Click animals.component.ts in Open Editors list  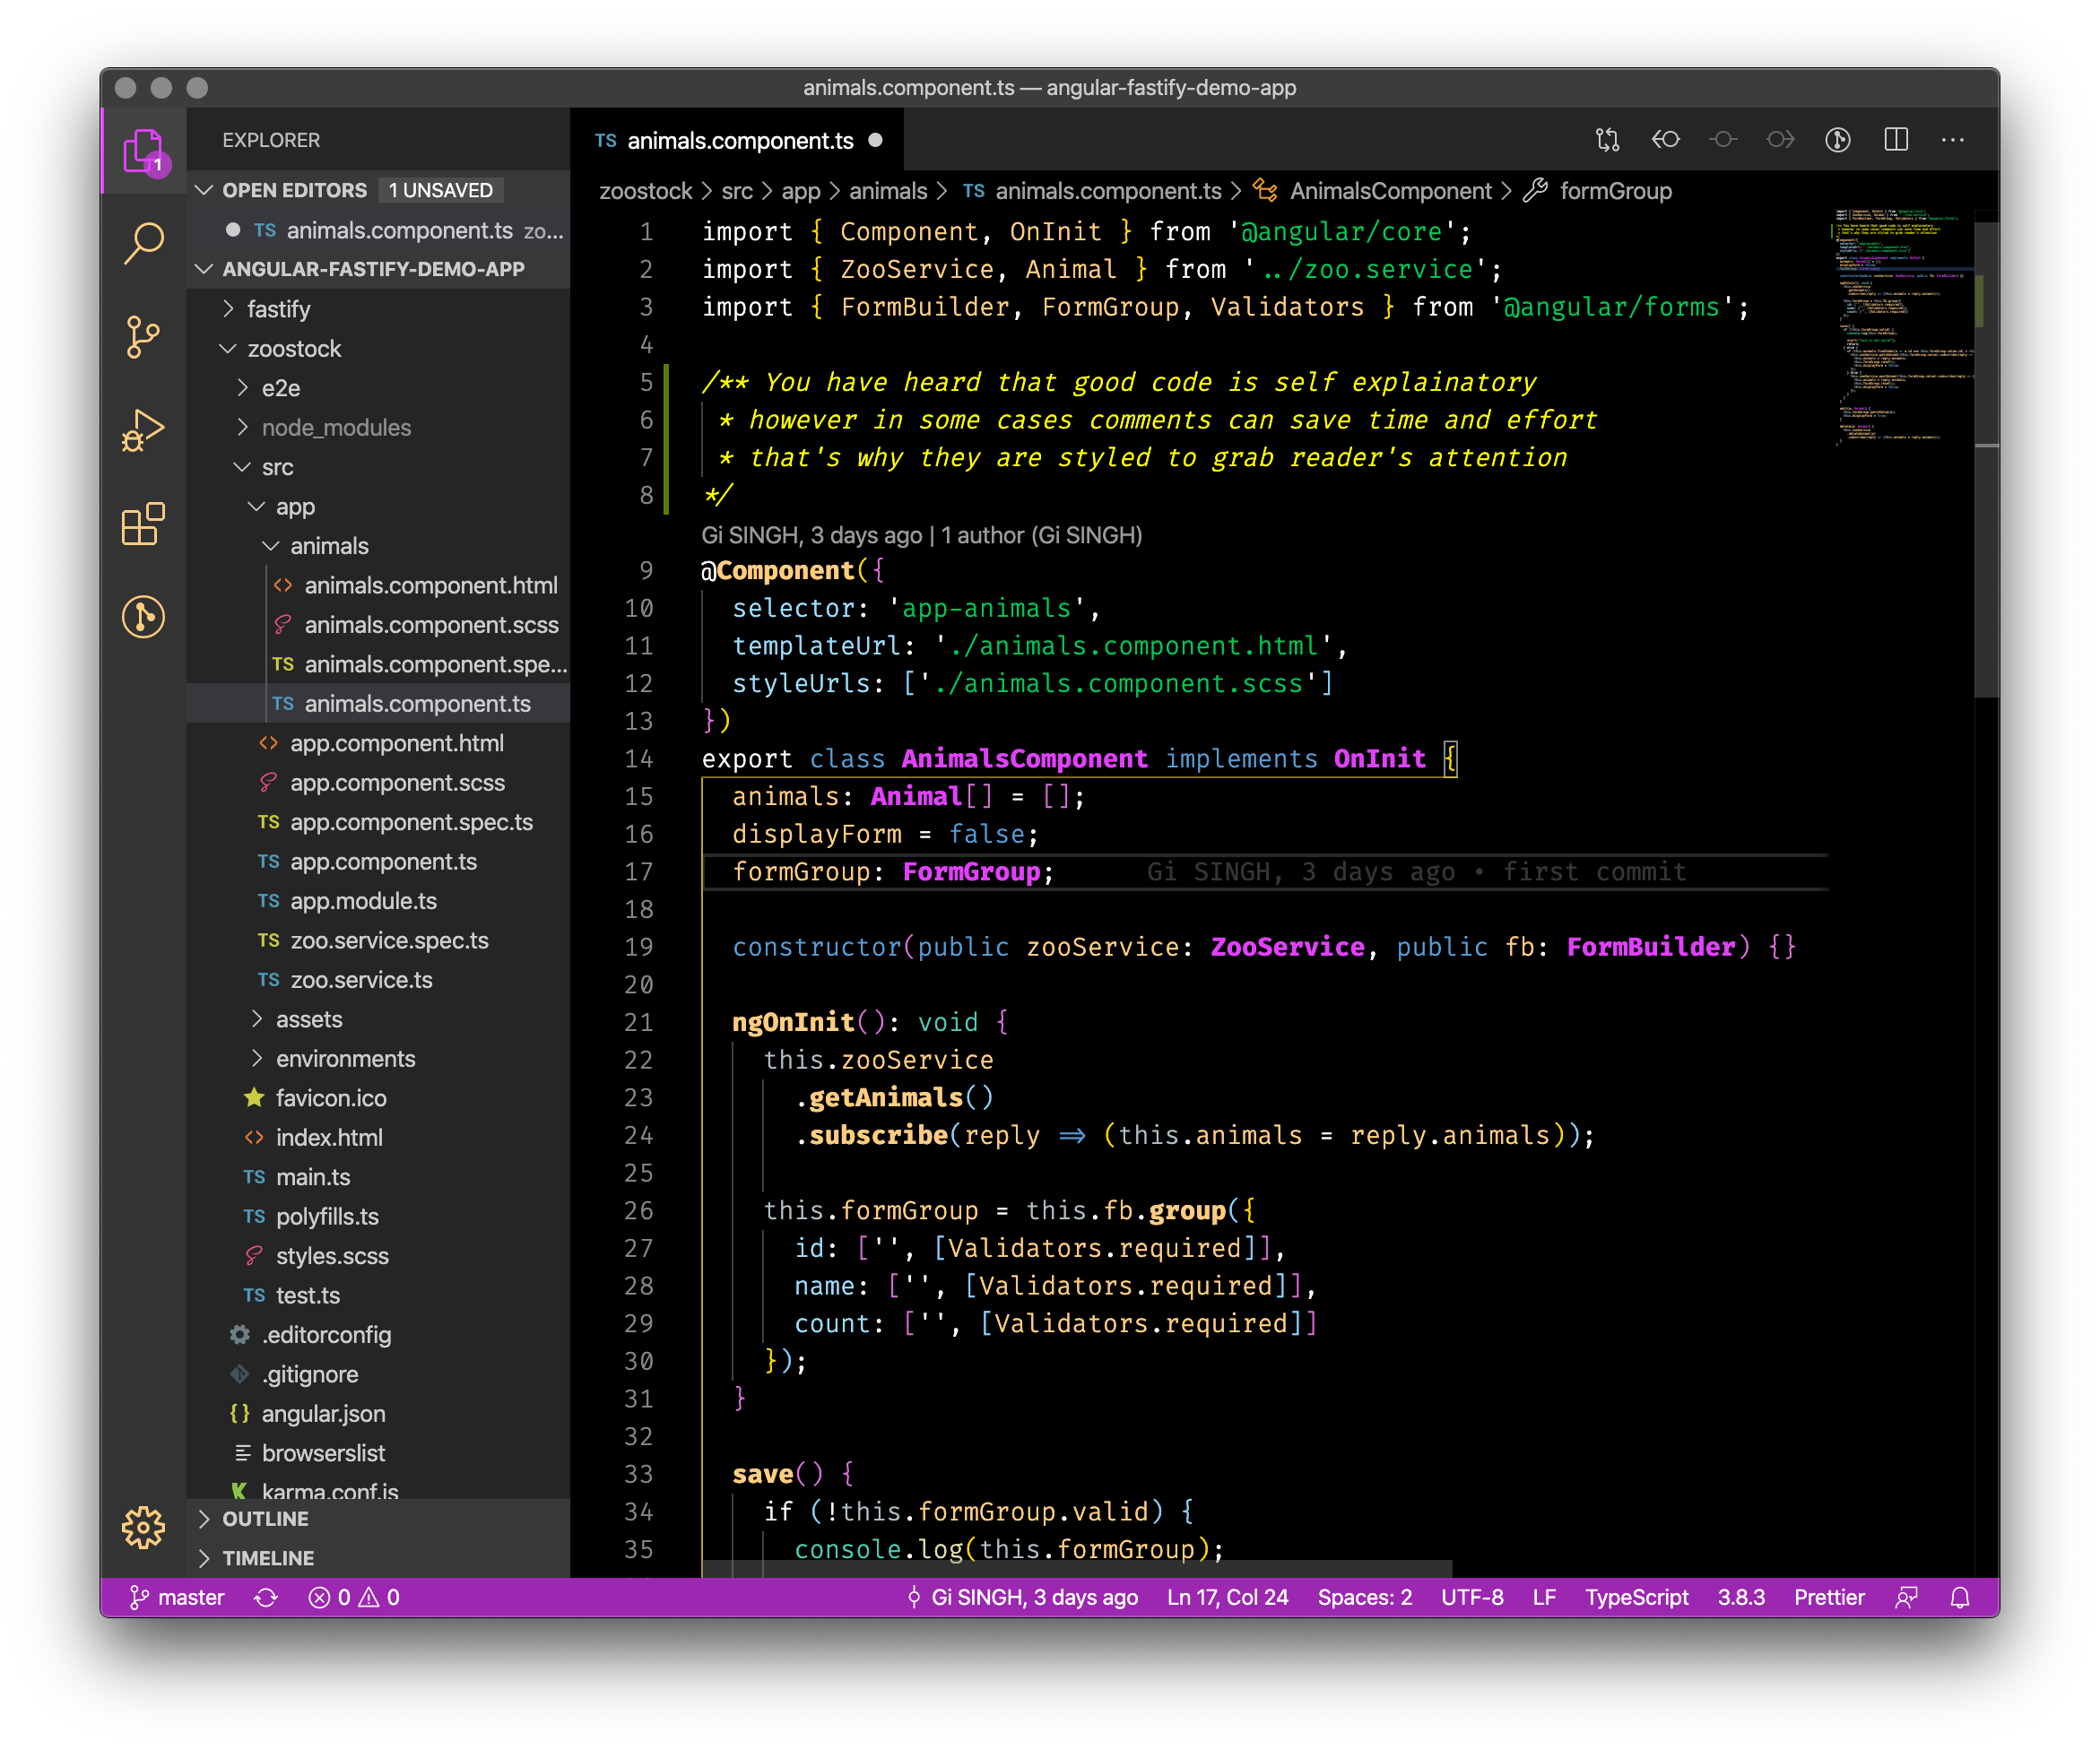click(x=379, y=230)
